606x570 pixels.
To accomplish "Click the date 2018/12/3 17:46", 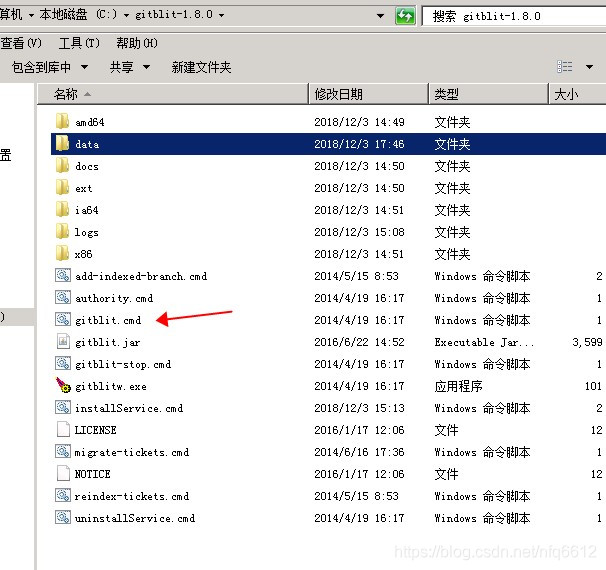I will (359, 144).
